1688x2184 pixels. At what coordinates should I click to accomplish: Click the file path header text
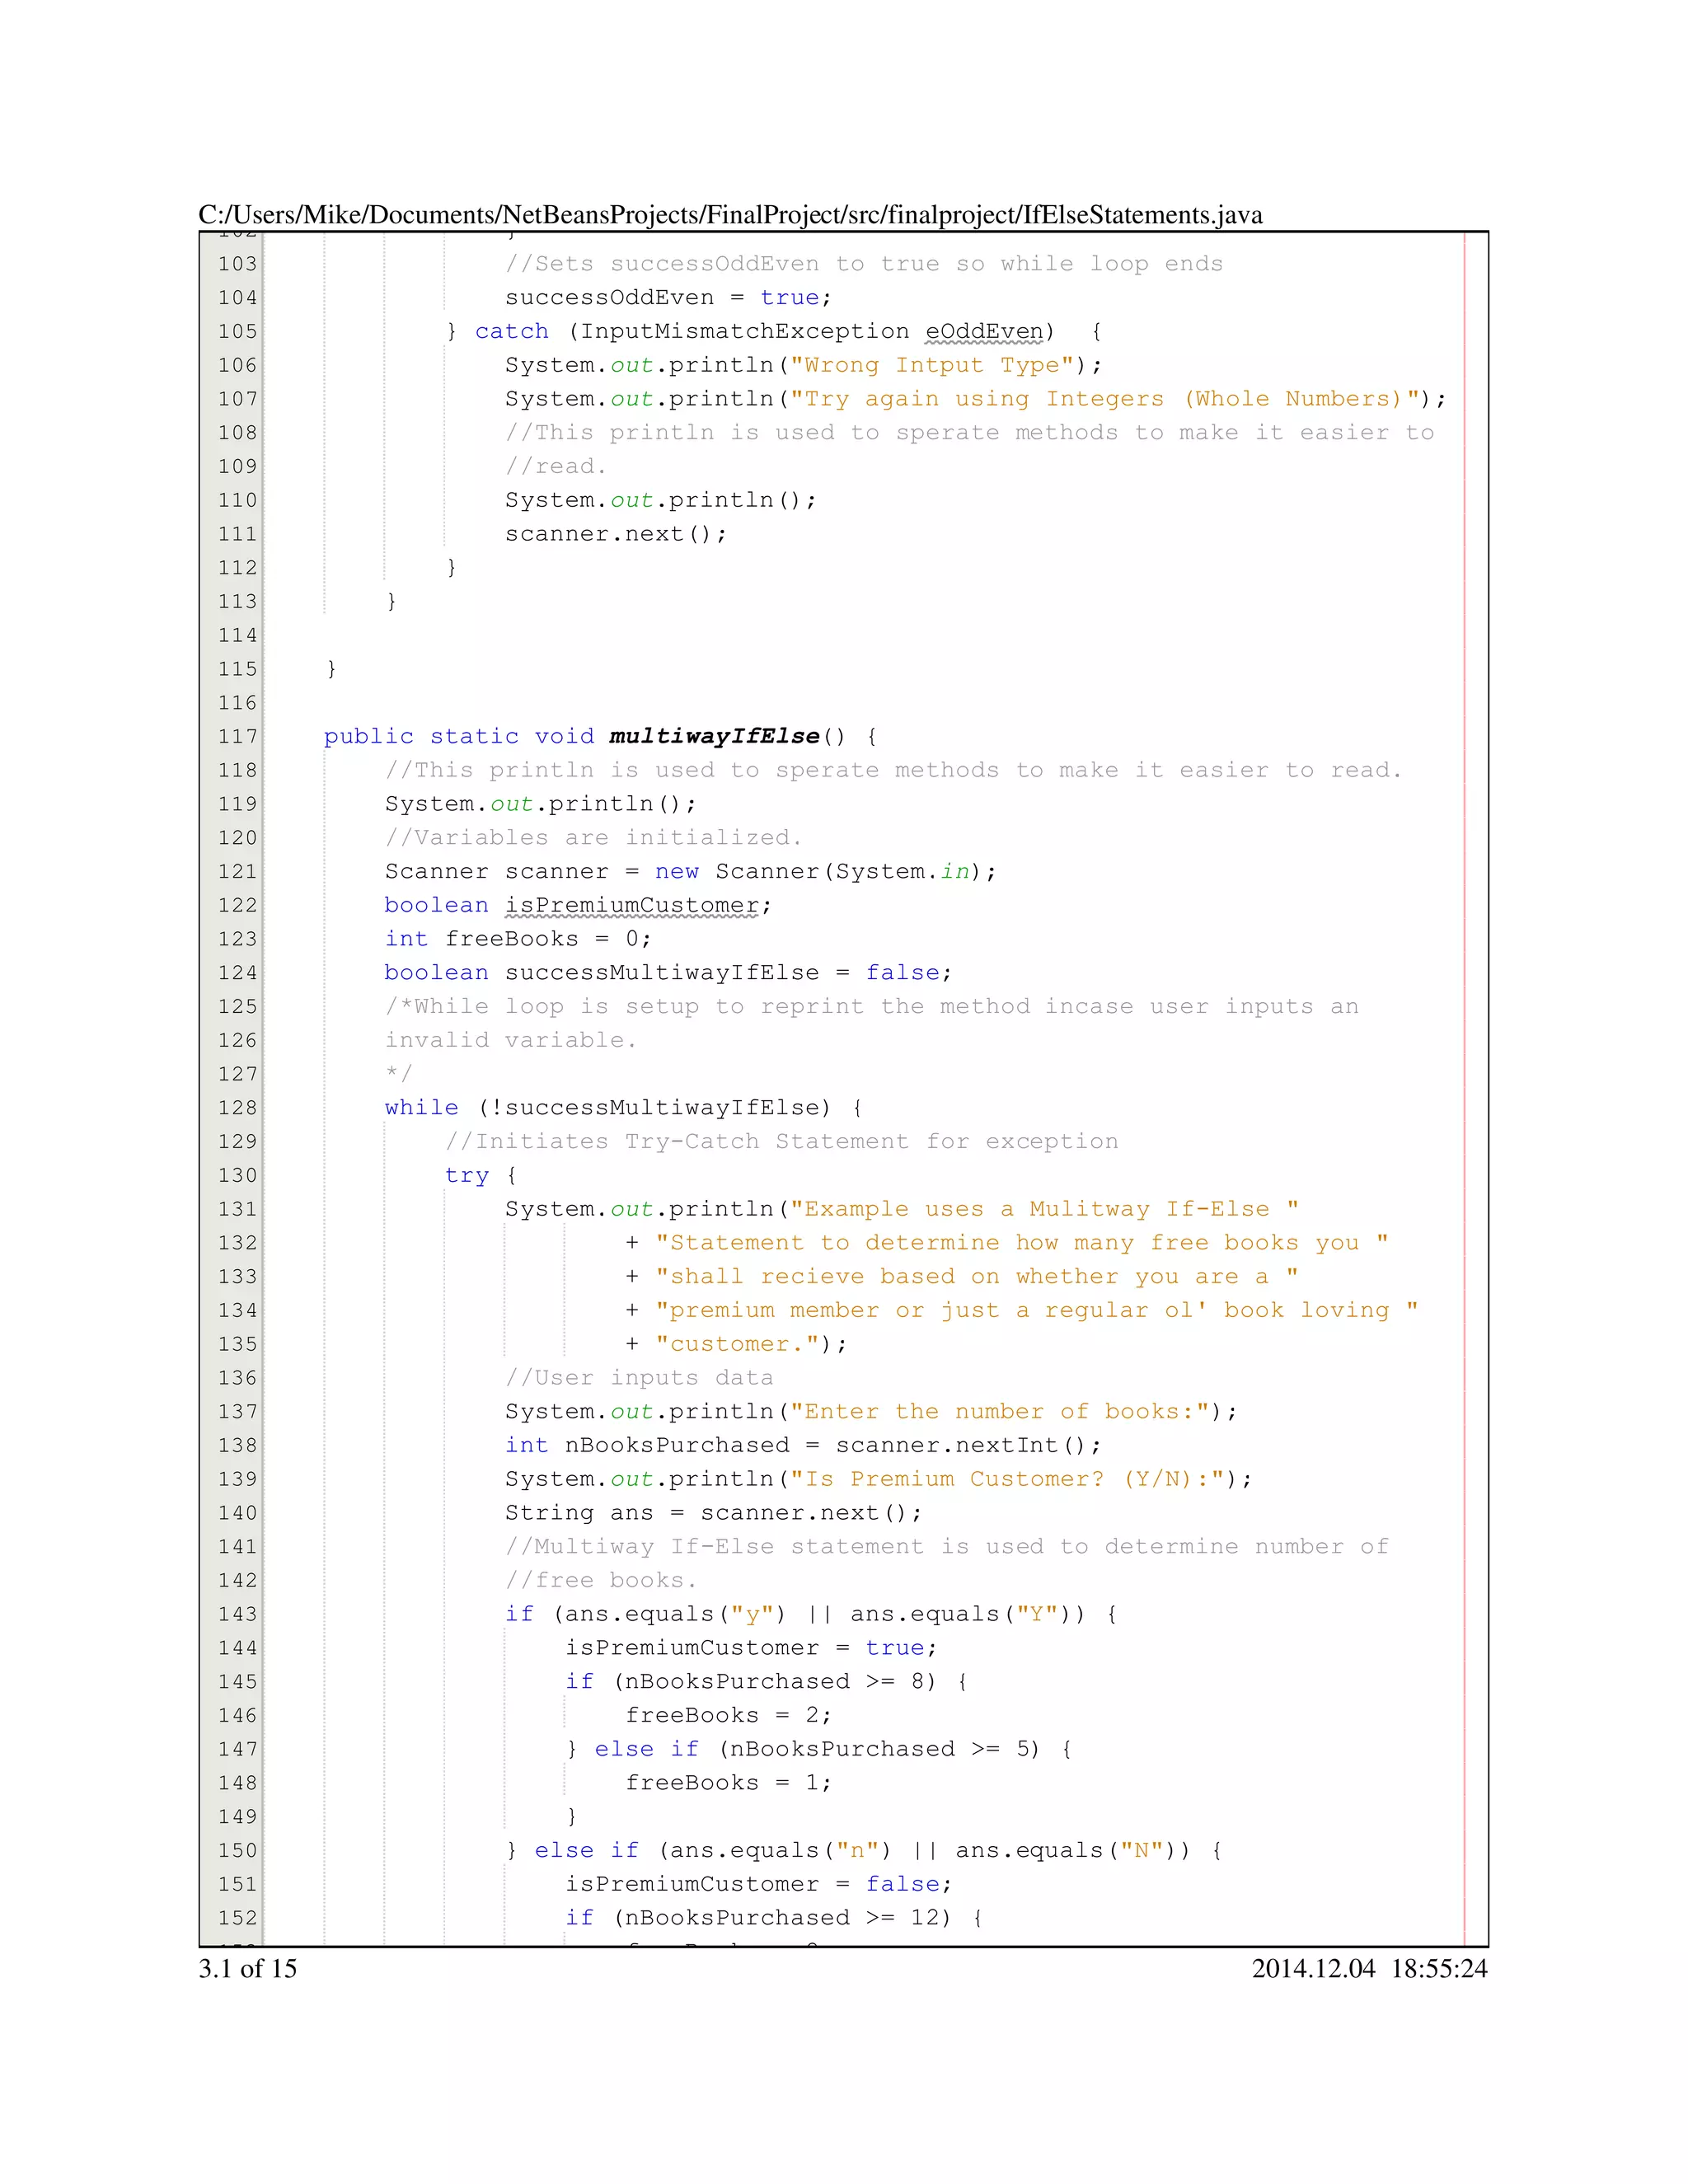[730, 215]
